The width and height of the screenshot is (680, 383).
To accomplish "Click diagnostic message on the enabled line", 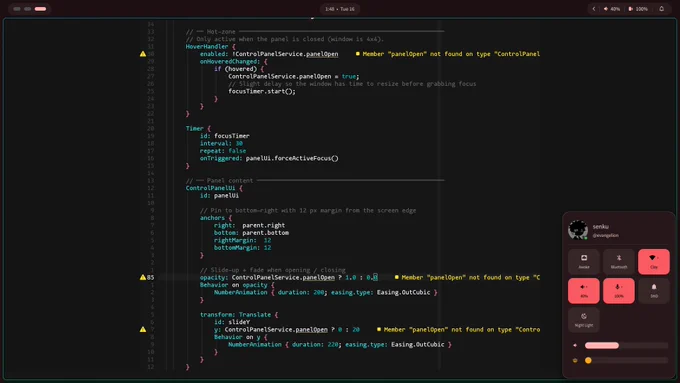I will (x=448, y=54).
